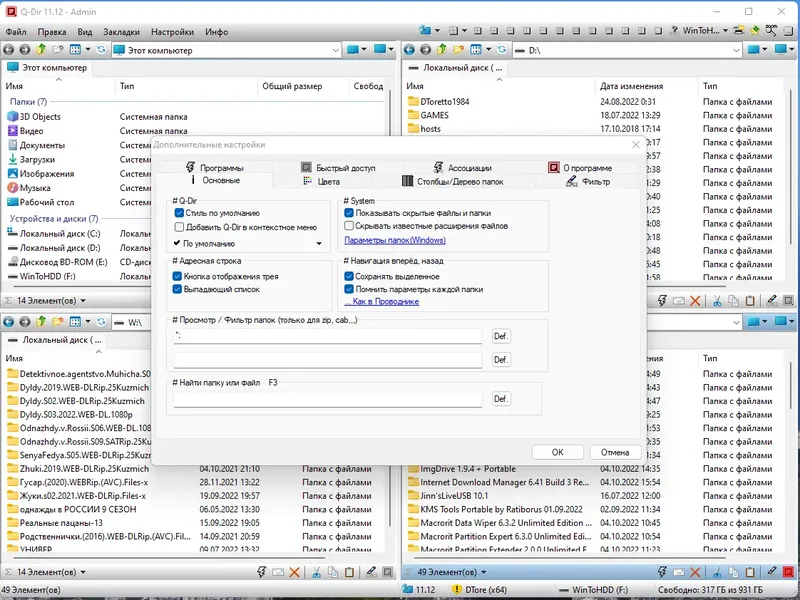Enable Скрывать известные расширения файлов

tap(349, 226)
